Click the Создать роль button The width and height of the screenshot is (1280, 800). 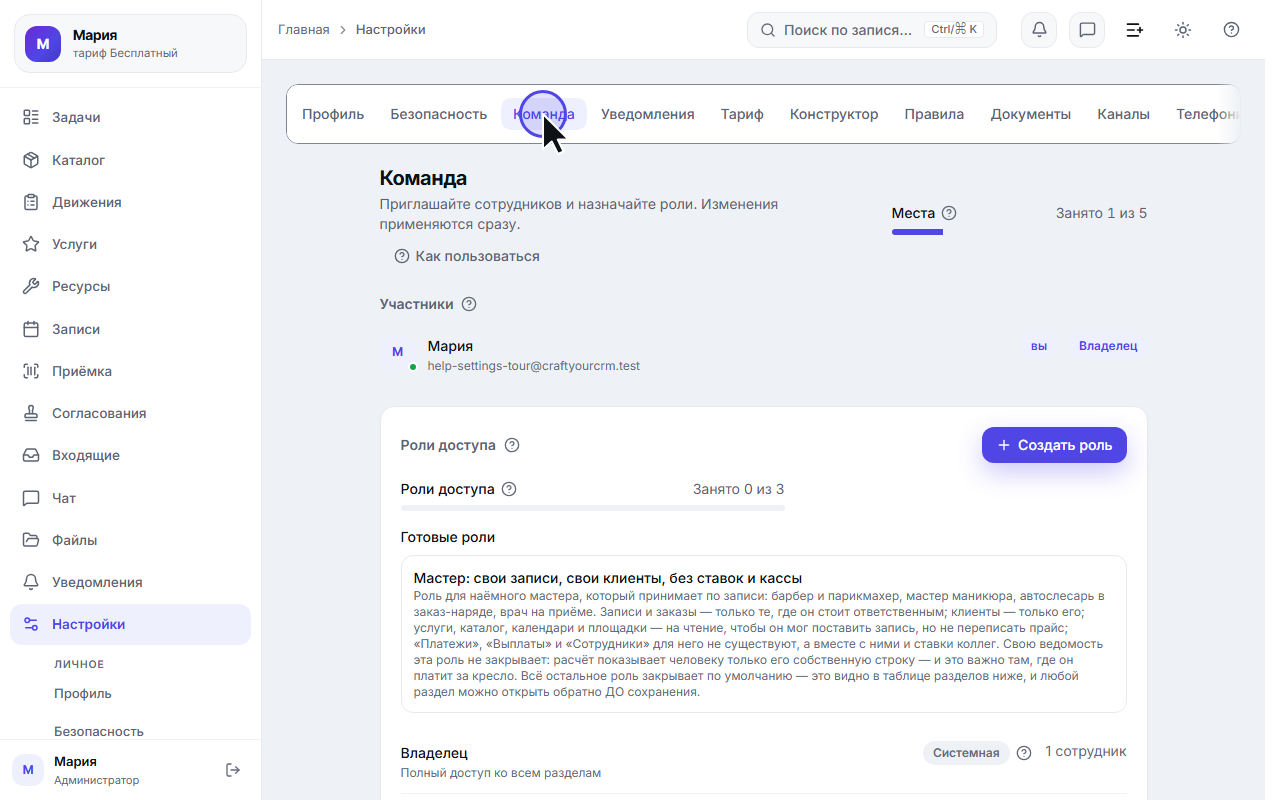point(1054,445)
